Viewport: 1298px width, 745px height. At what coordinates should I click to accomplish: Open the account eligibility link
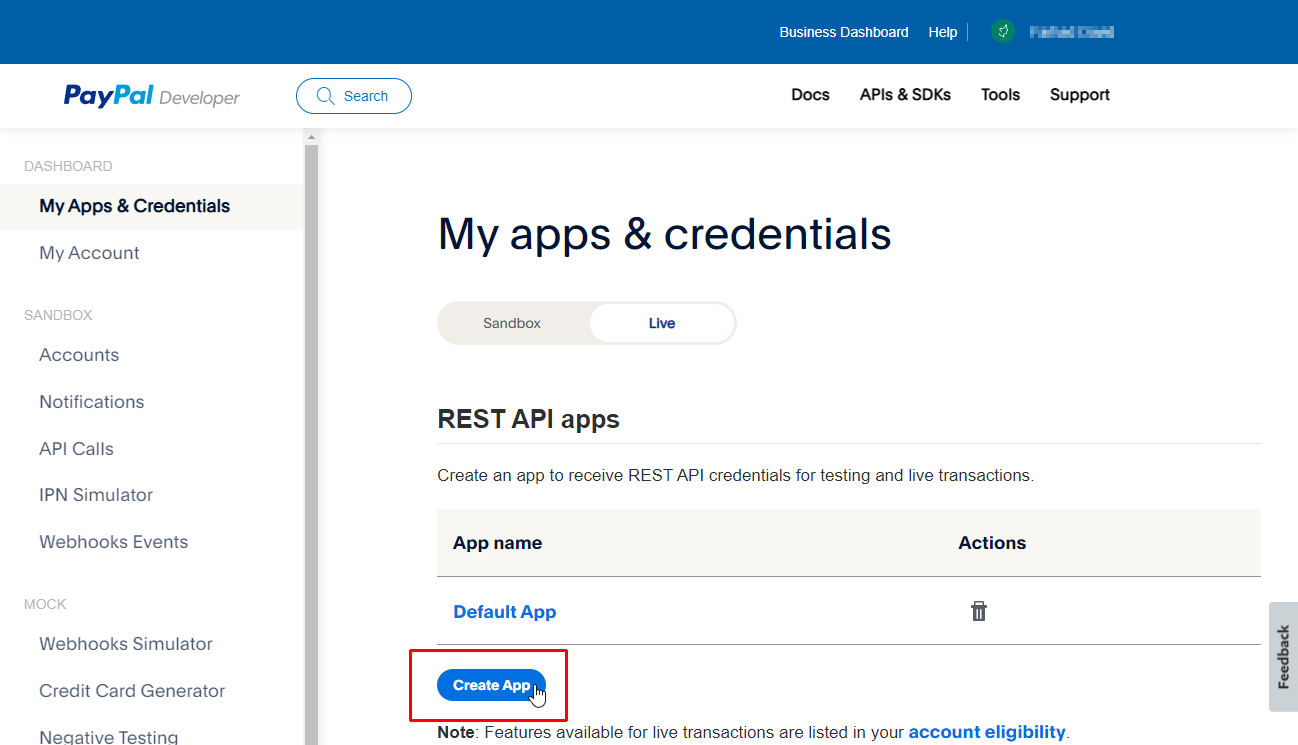click(987, 732)
